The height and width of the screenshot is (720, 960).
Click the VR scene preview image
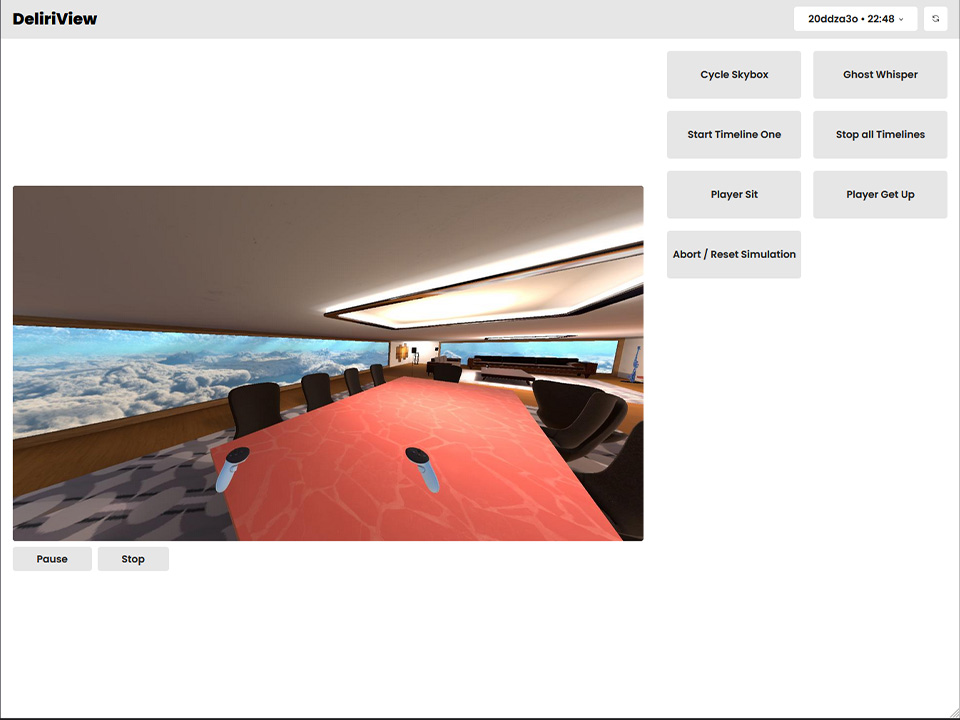pos(328,363)
